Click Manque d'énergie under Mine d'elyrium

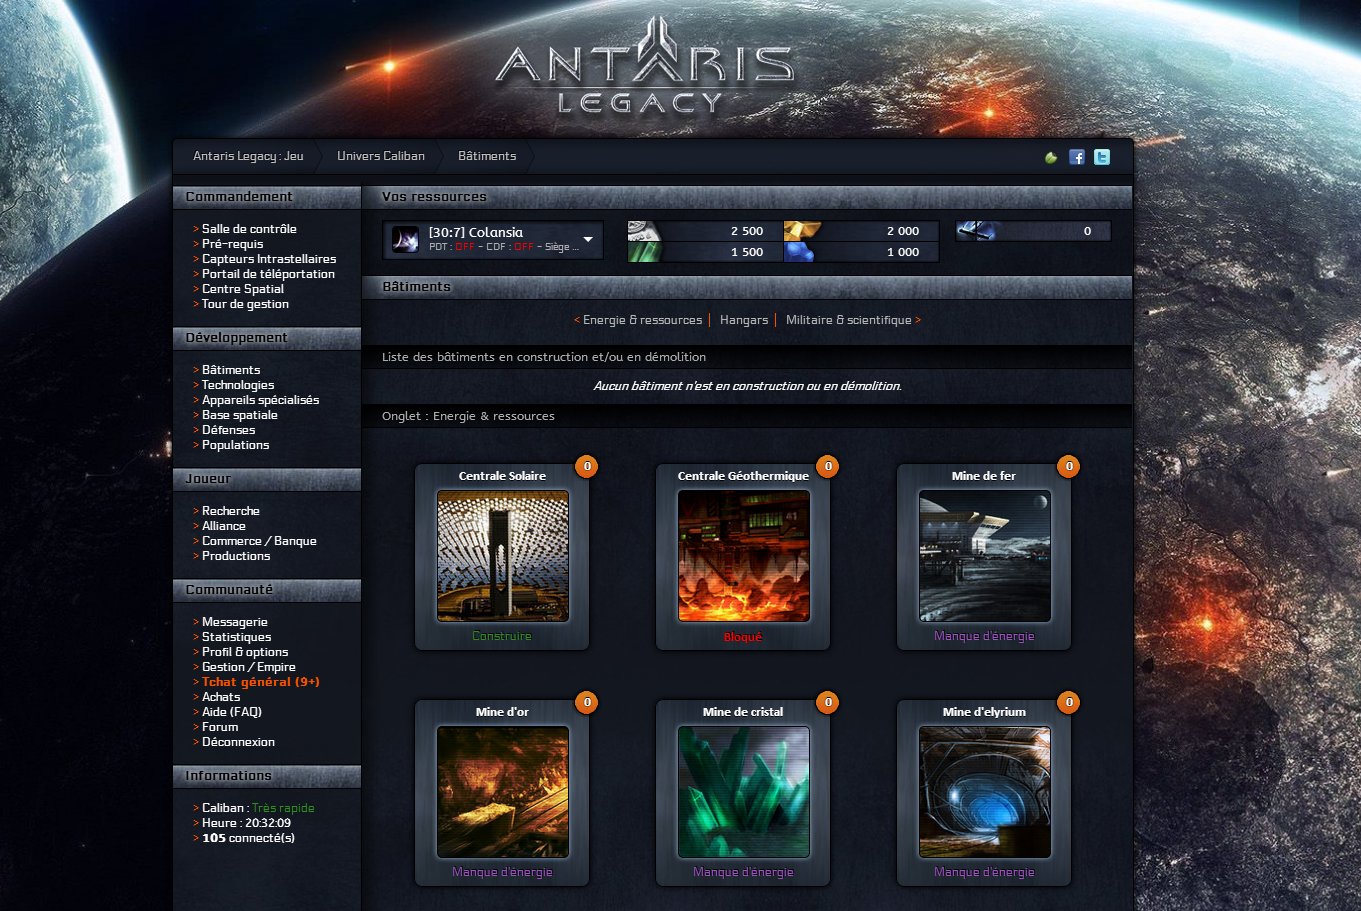point(984,872)
